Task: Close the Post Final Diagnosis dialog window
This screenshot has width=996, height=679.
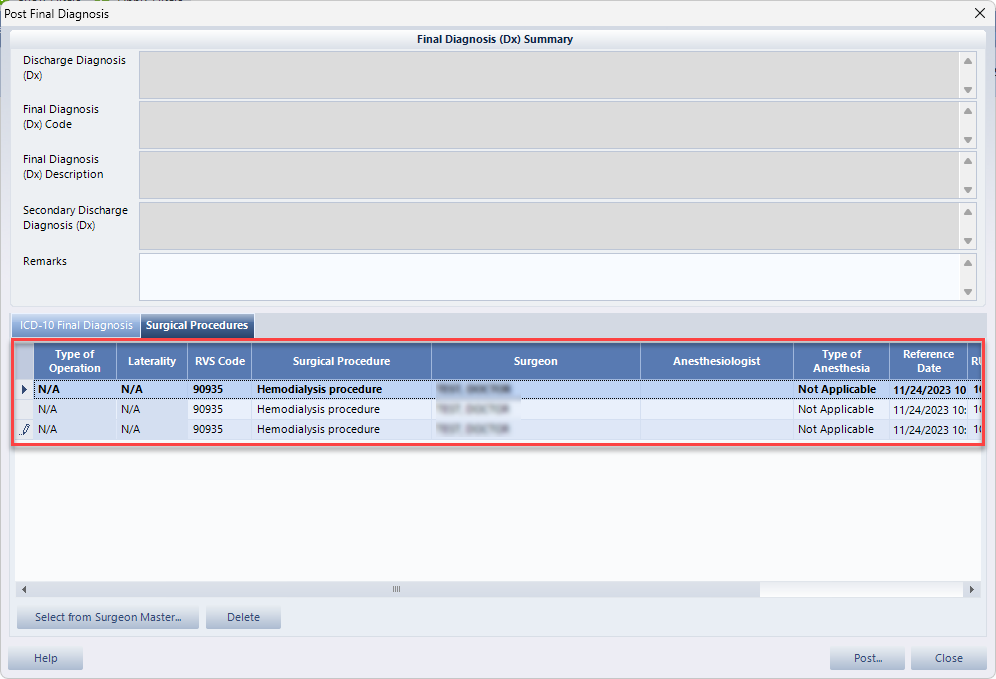Action: pyautogui.click(x=980, y=13)
